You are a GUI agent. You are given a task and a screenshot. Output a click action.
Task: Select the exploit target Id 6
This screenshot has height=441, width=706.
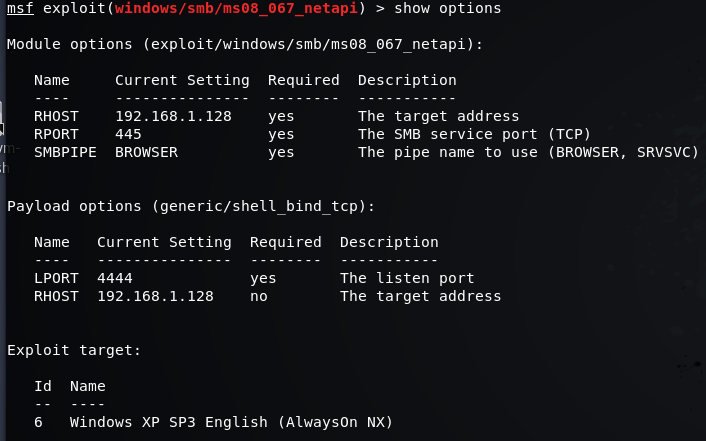[x=38, y=422]
